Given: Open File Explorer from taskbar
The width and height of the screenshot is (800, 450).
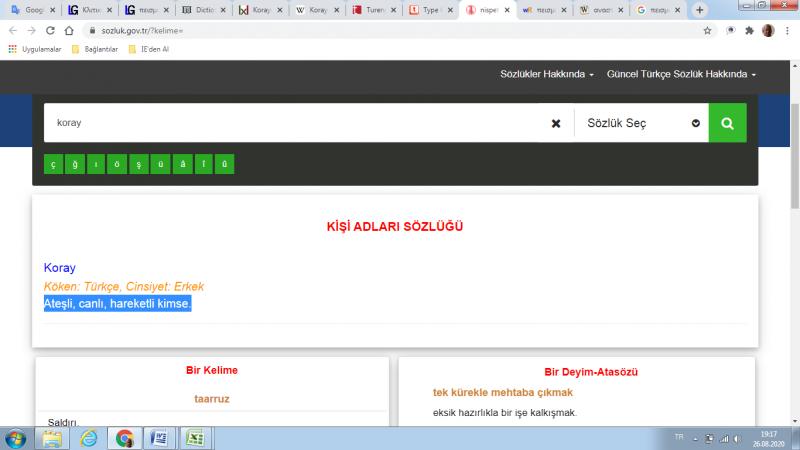Looking at the screenshot, I should tap(52, 439).
